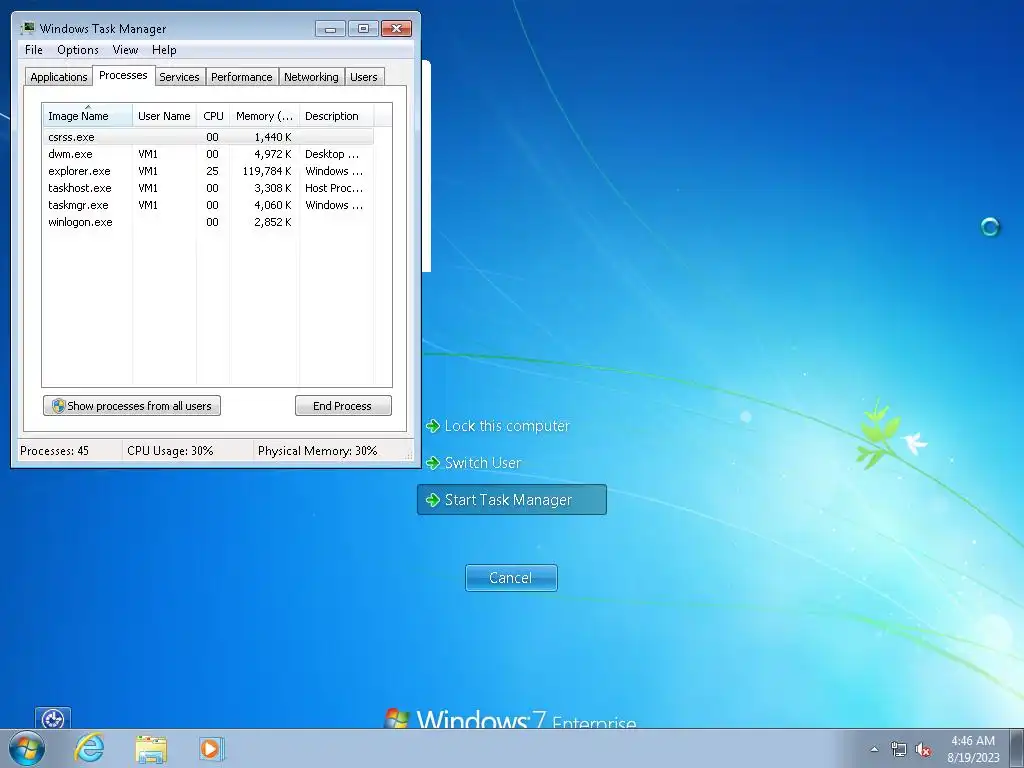
Task: Switch to the Networking tab
Action: point(311,77)
